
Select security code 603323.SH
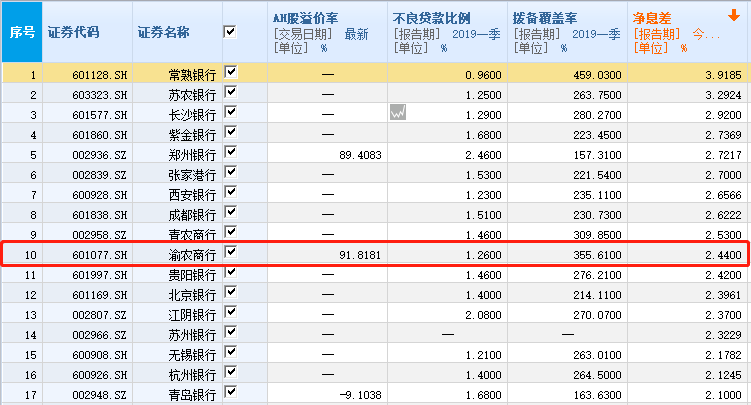[100, 95]
